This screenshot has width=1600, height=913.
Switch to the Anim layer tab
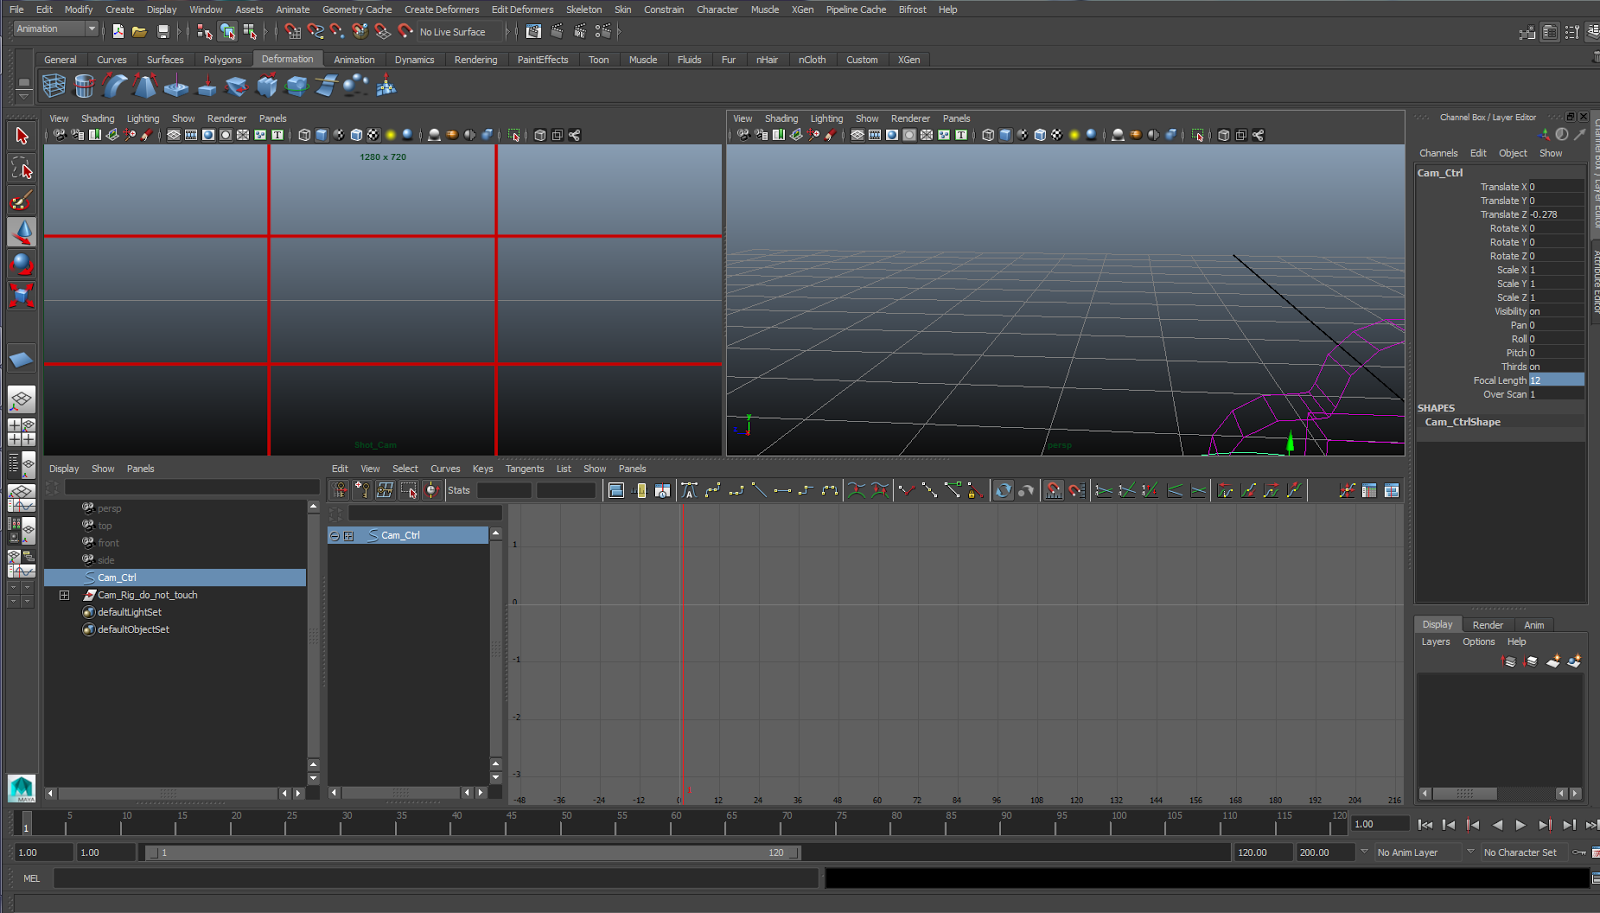1534,625
